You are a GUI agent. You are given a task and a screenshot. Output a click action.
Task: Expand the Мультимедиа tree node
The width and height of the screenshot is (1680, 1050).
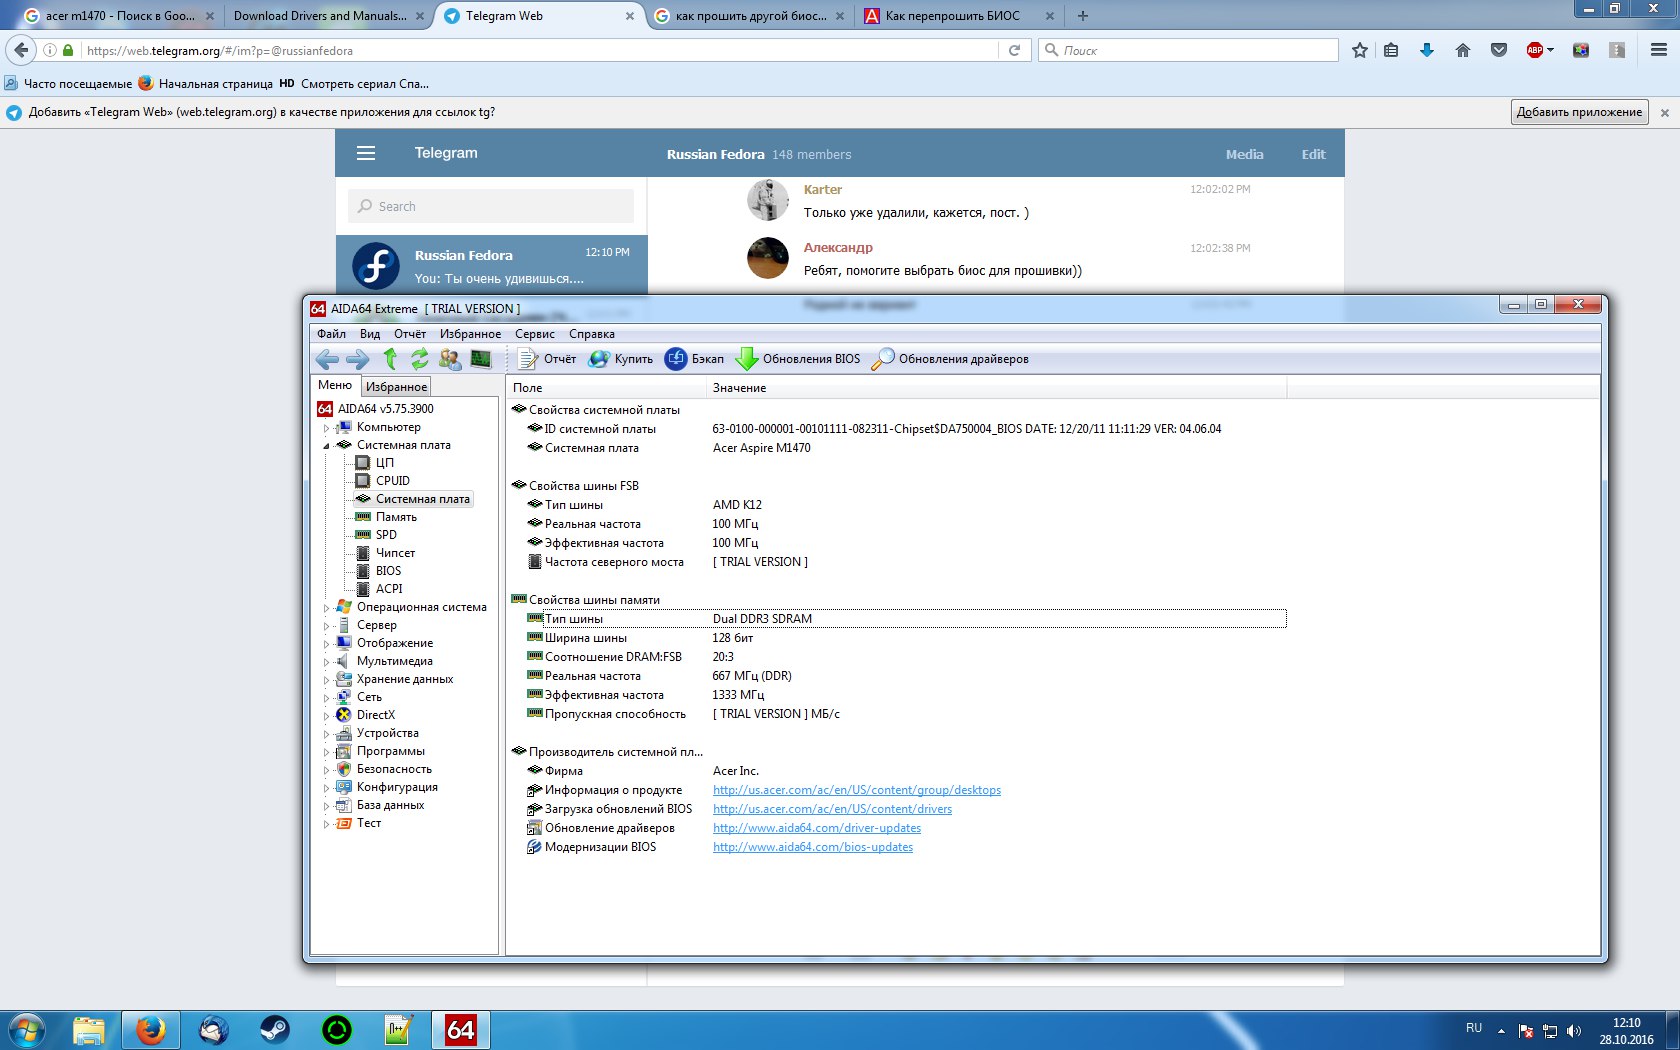point(326,662)
